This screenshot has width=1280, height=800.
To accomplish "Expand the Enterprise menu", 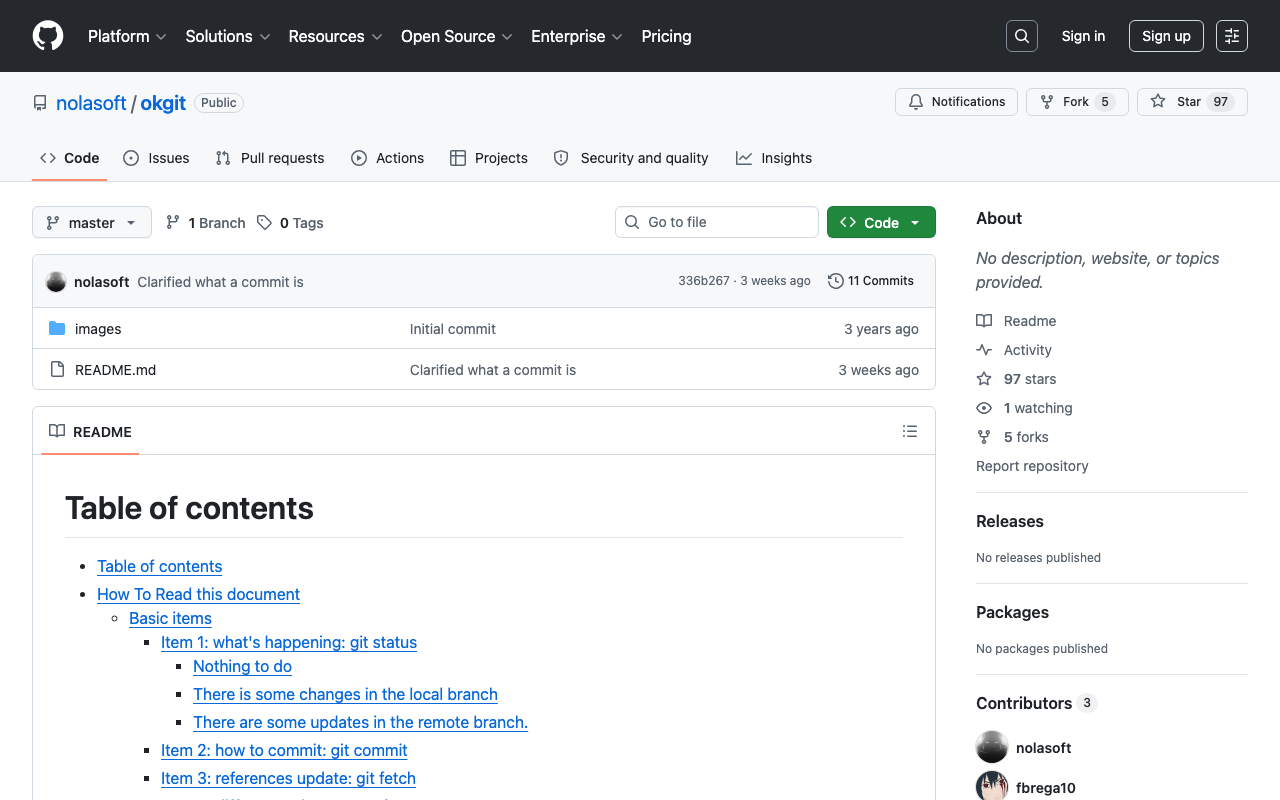I will 577,36.
